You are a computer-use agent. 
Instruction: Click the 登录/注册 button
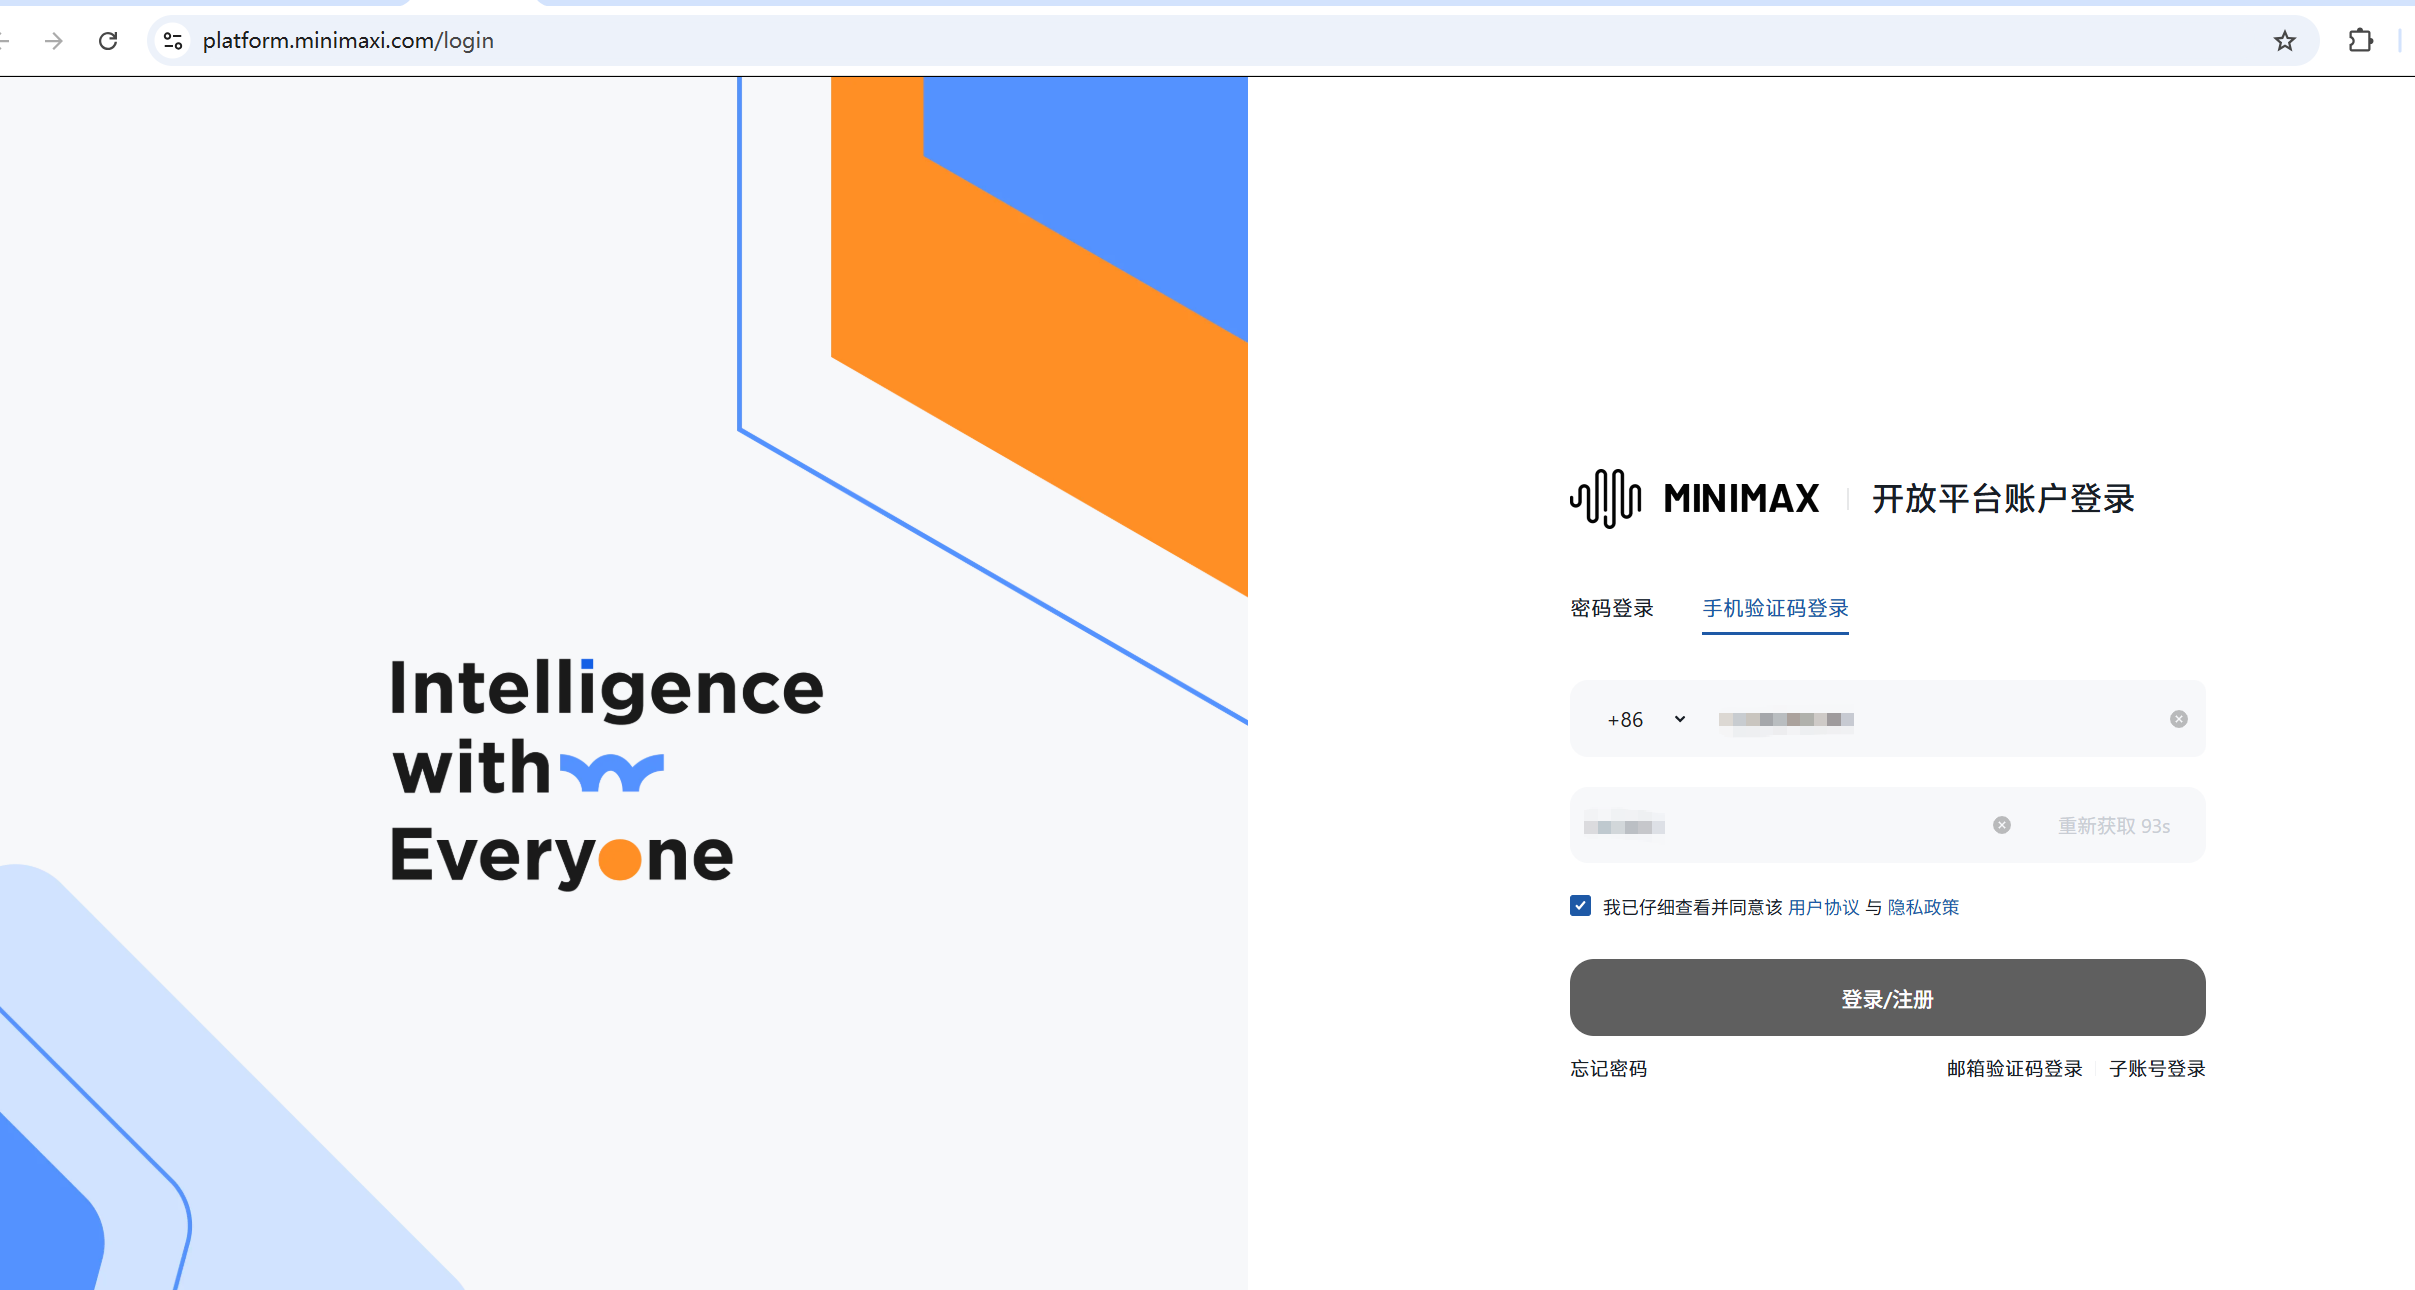[1887, 998]
